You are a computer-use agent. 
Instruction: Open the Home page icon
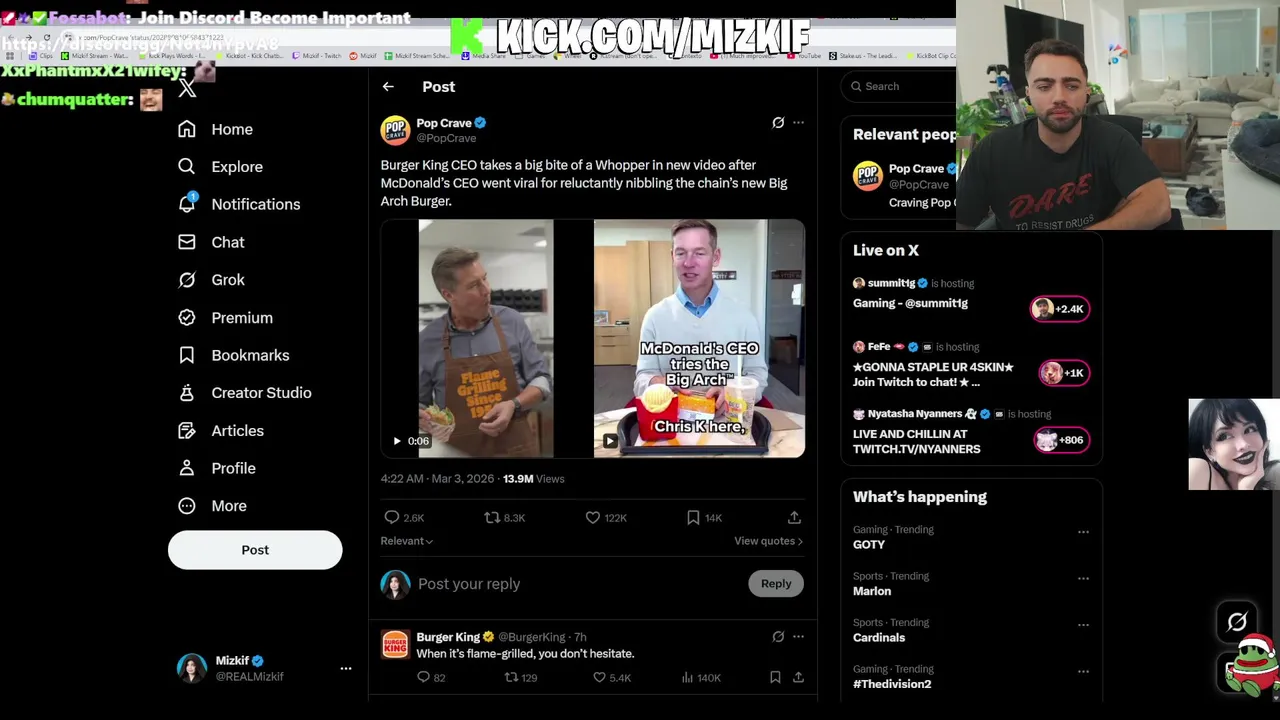click(187, 129)
